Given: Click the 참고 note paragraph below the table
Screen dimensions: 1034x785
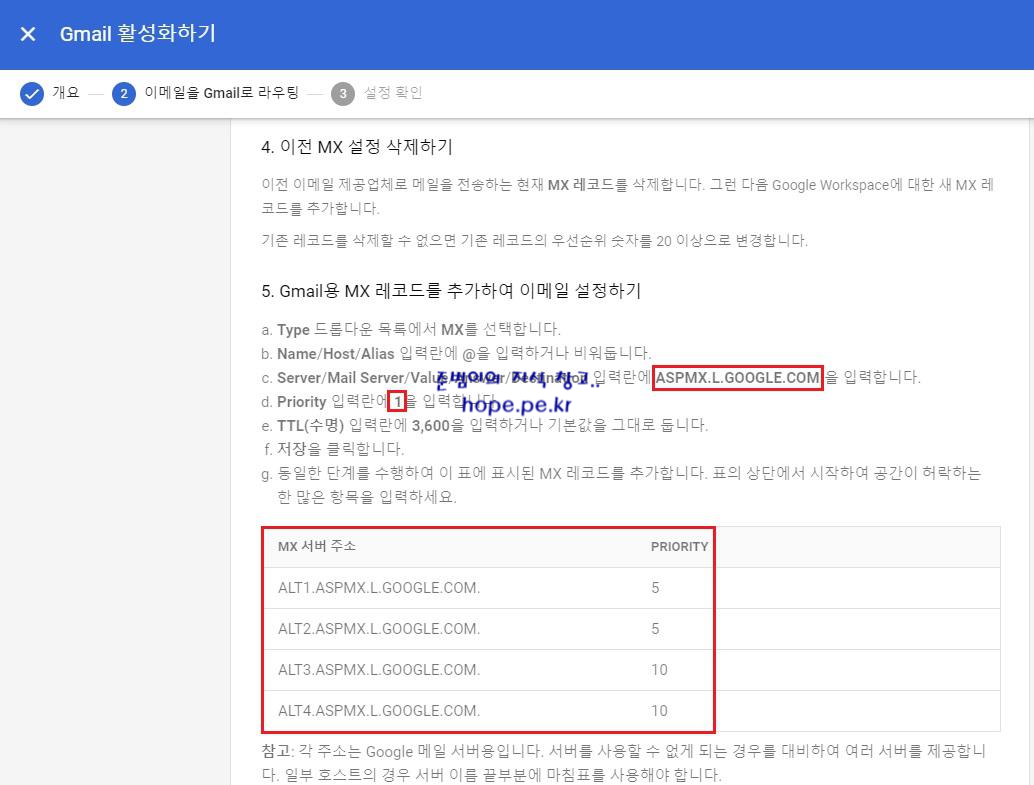Looking at the screenshot, I should [624, 763].
